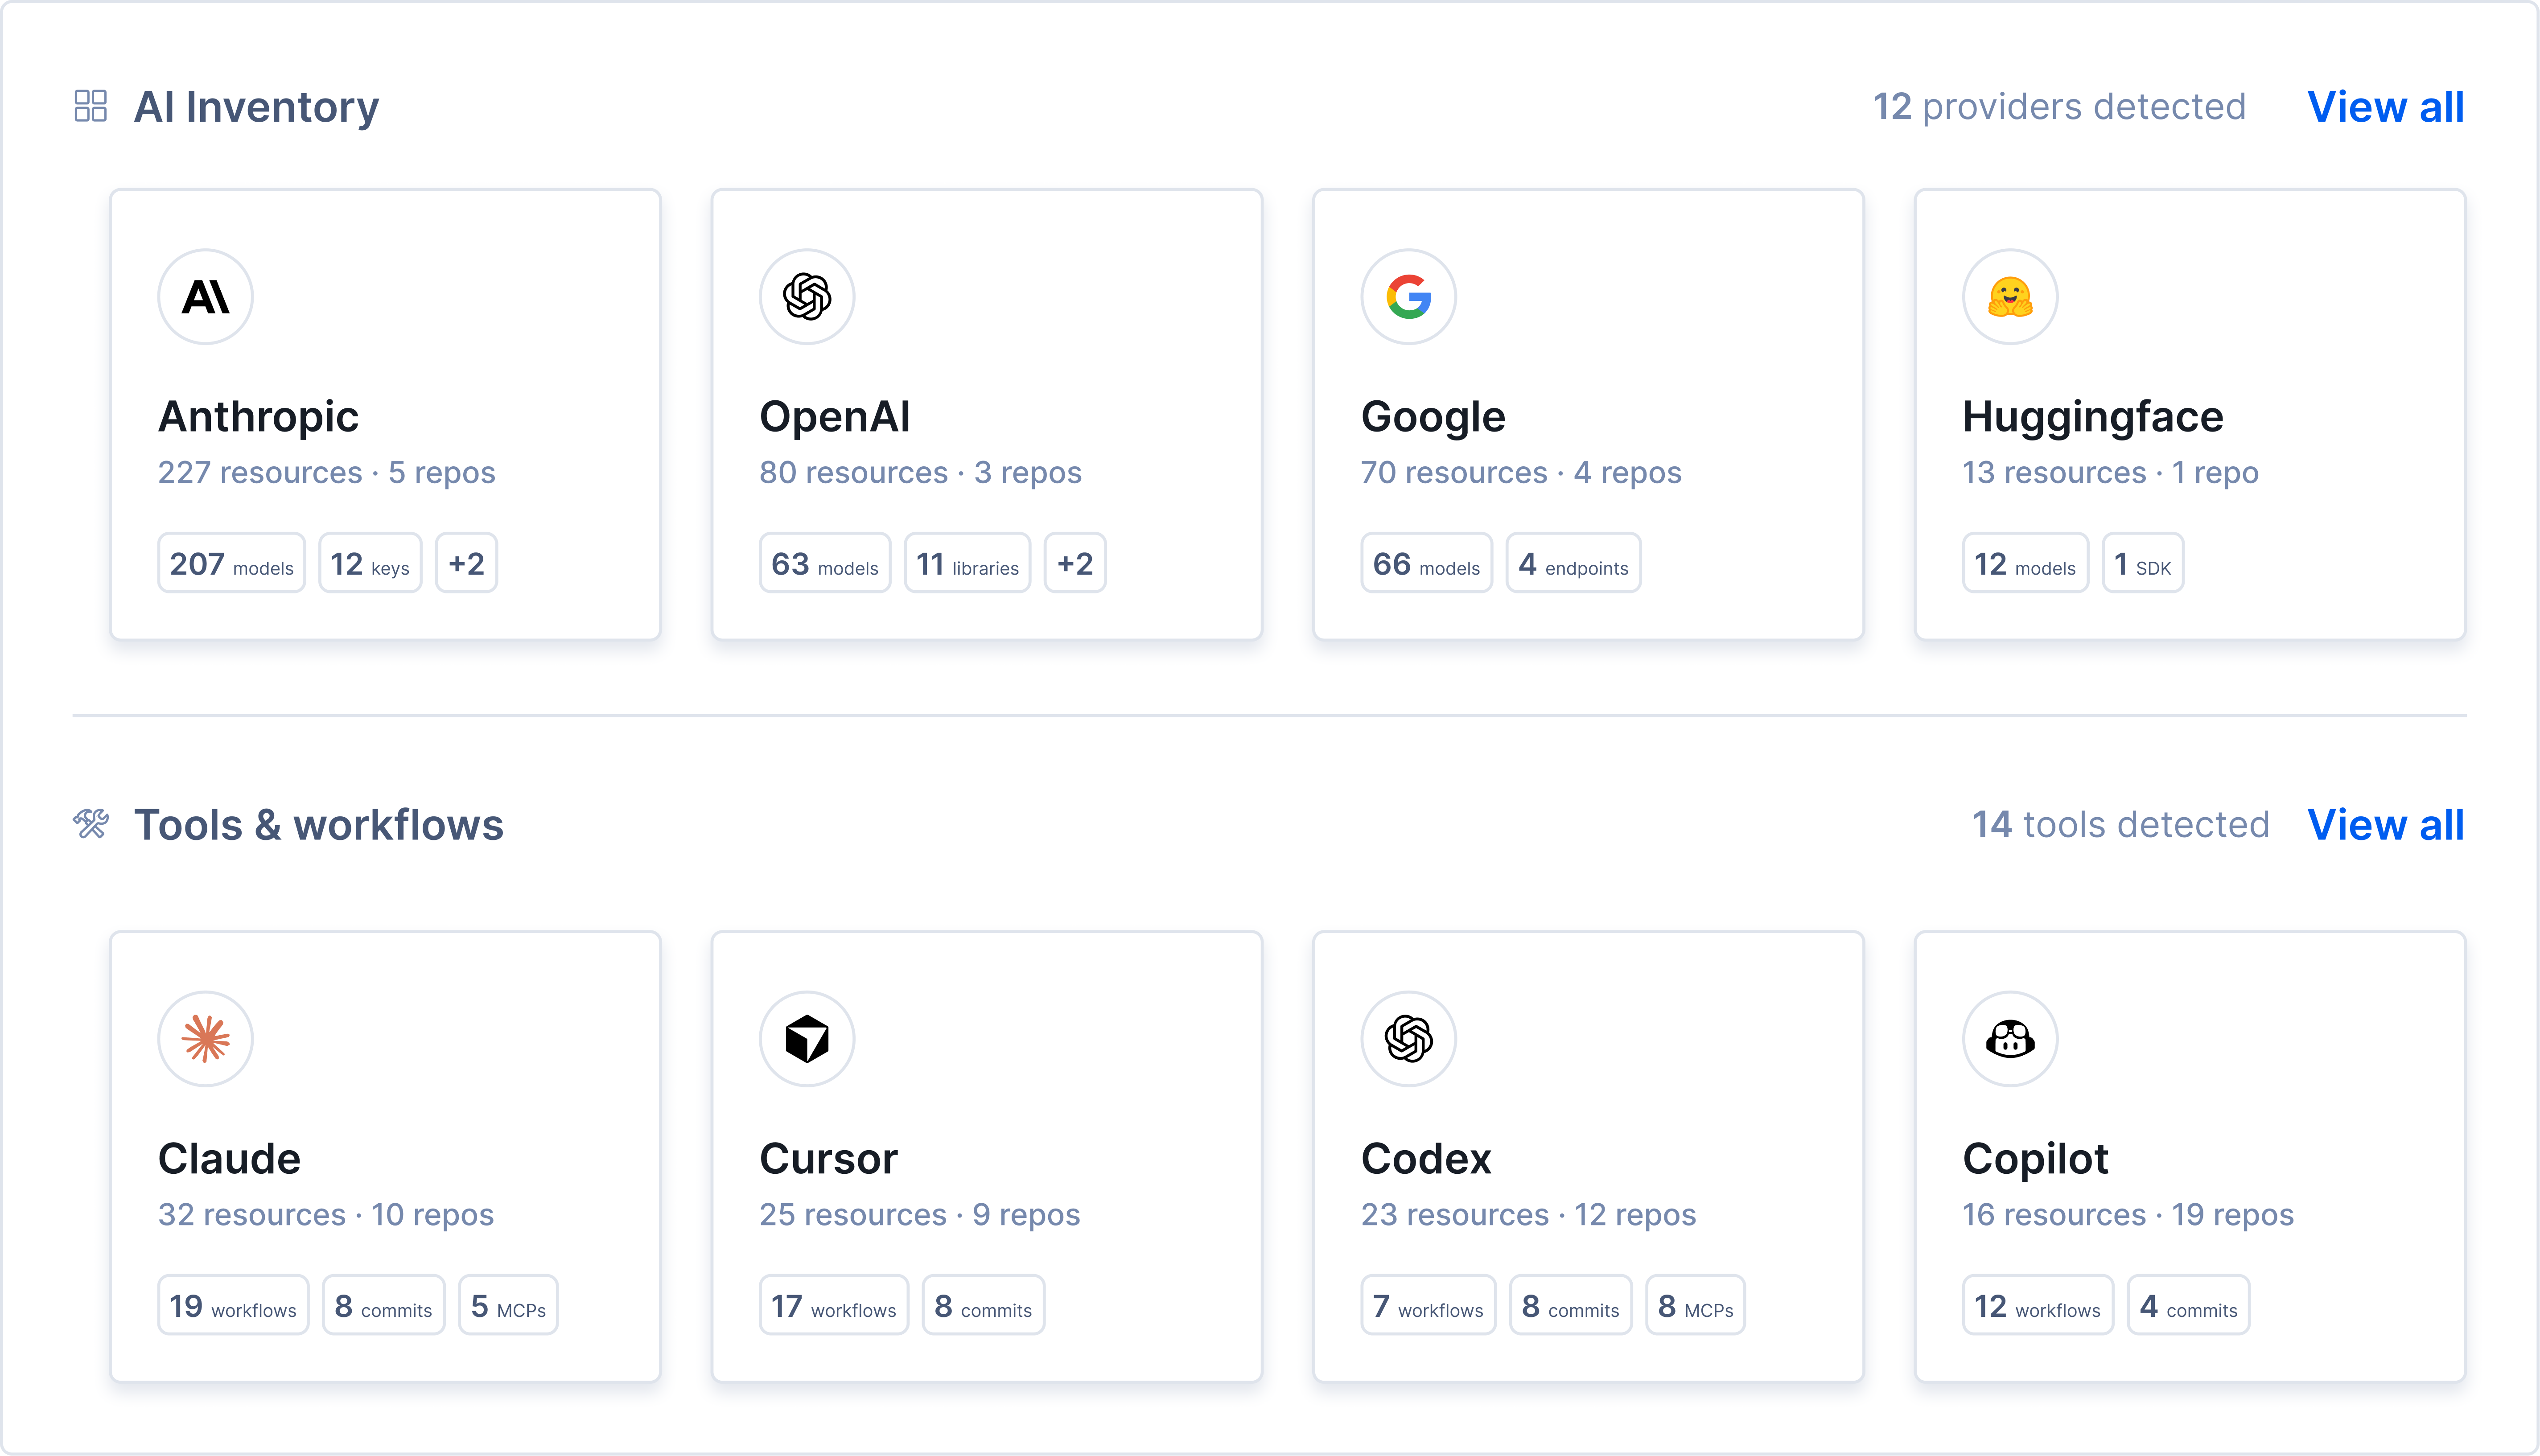
Task: Open View all for Tools & workflows
Action: pos(2385,825)
